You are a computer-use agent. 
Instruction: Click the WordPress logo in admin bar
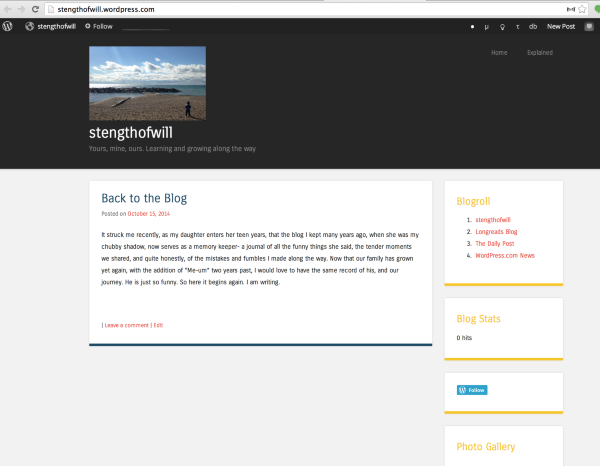click(x=8, y=26)
